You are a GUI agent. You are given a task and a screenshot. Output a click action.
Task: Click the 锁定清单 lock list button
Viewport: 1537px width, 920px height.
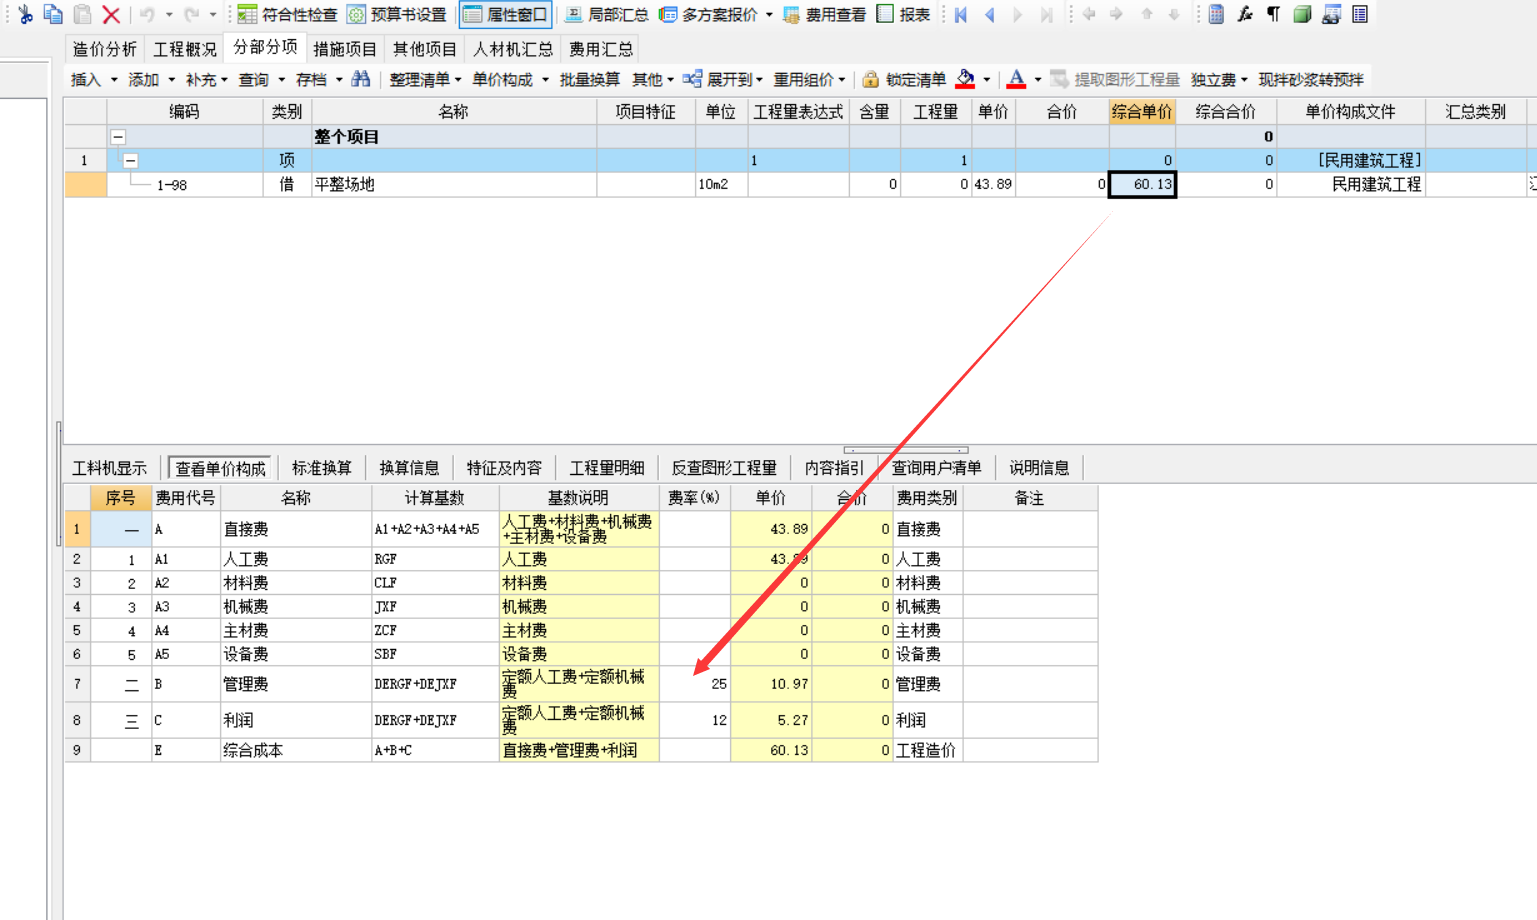[904, 79]
